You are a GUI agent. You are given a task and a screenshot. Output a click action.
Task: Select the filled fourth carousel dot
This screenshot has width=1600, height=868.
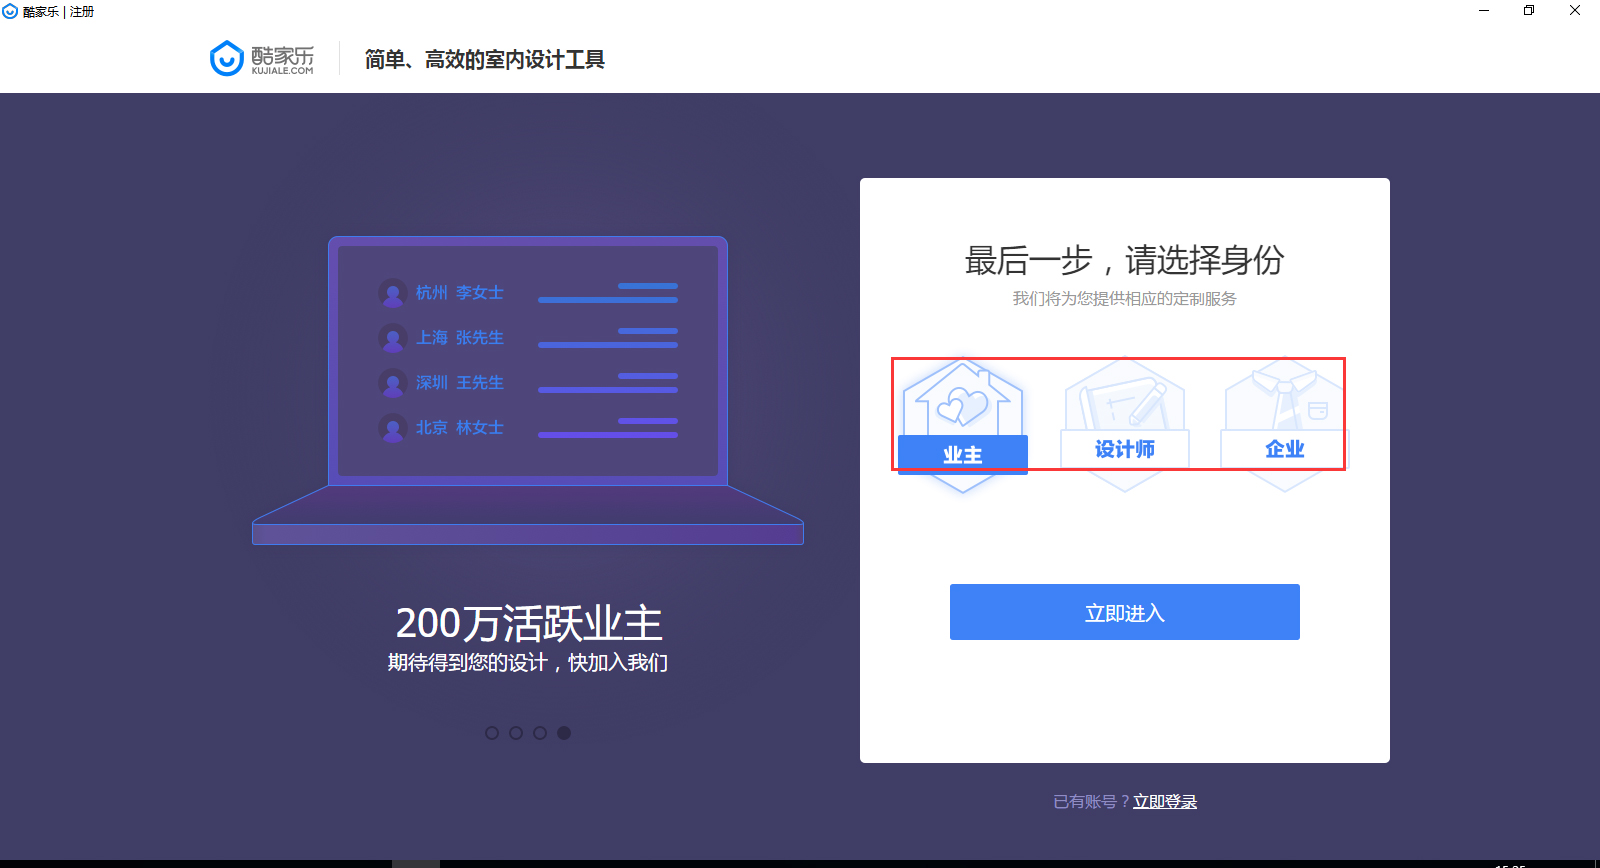pyautogui.click(x=564, y=733)
